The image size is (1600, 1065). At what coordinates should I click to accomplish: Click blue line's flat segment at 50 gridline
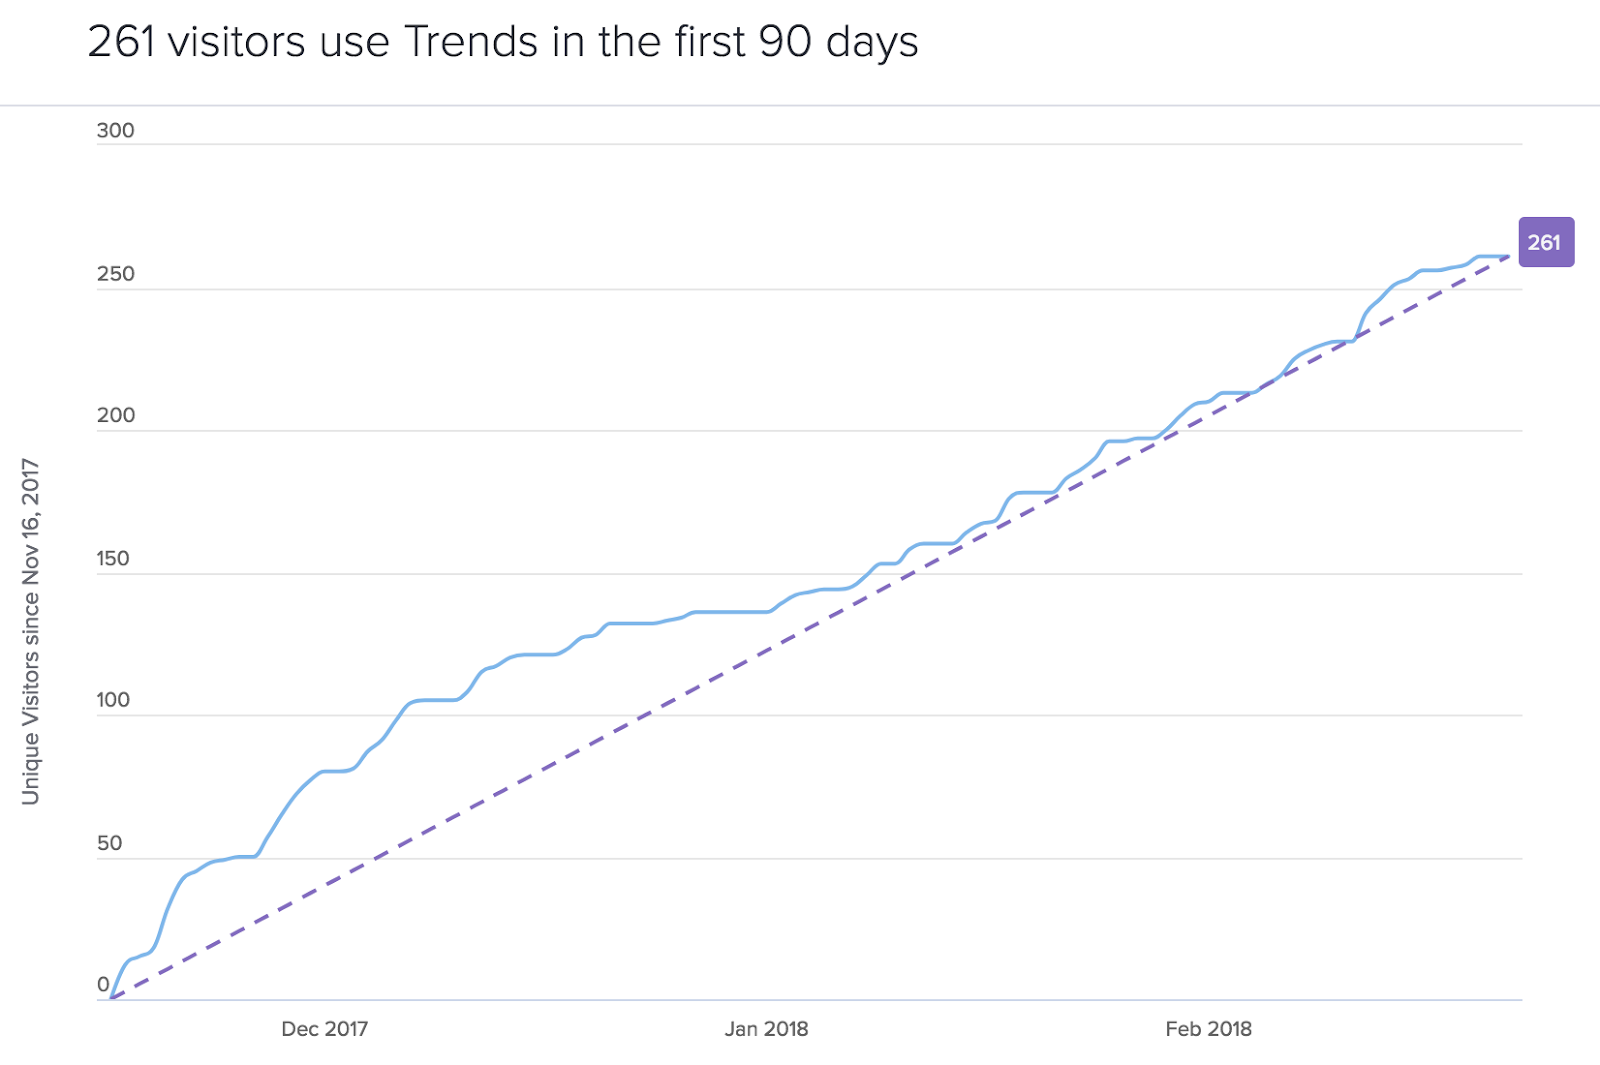[243, 857]
